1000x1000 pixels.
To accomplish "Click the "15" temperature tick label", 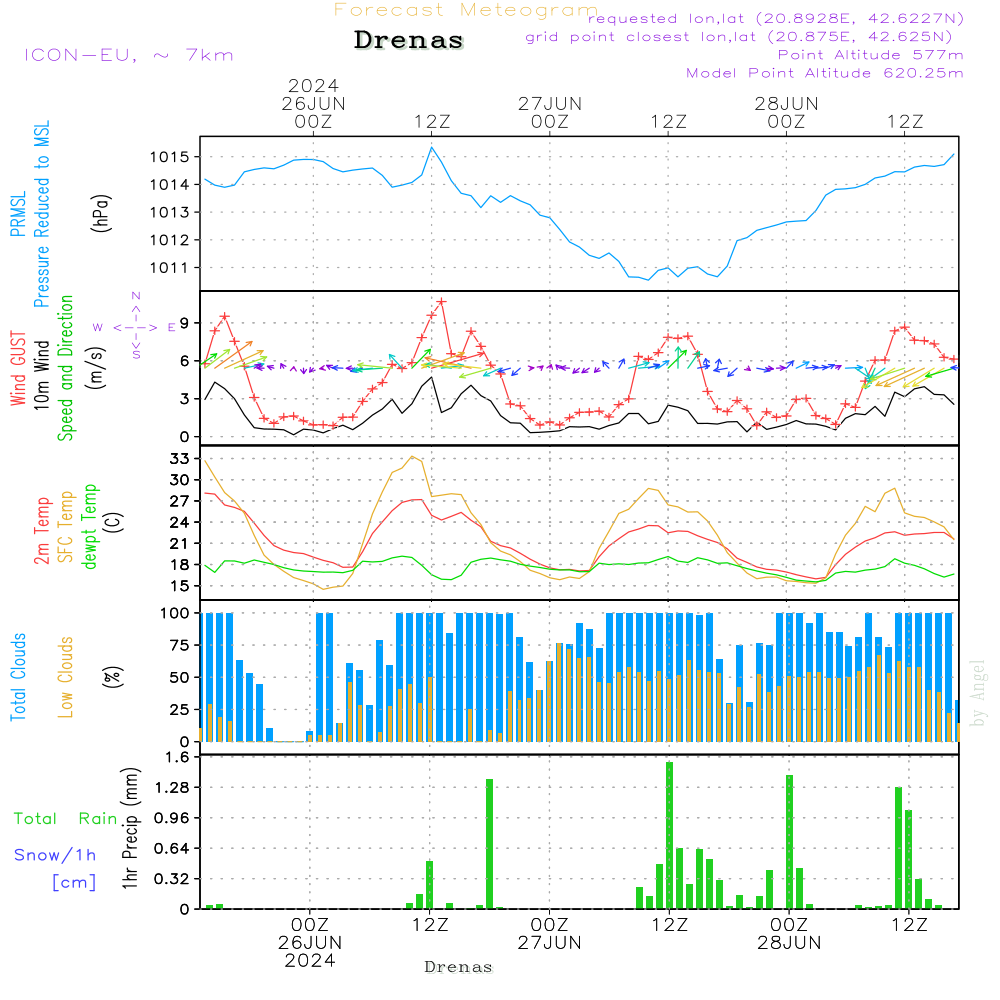I will click(180, 585).
